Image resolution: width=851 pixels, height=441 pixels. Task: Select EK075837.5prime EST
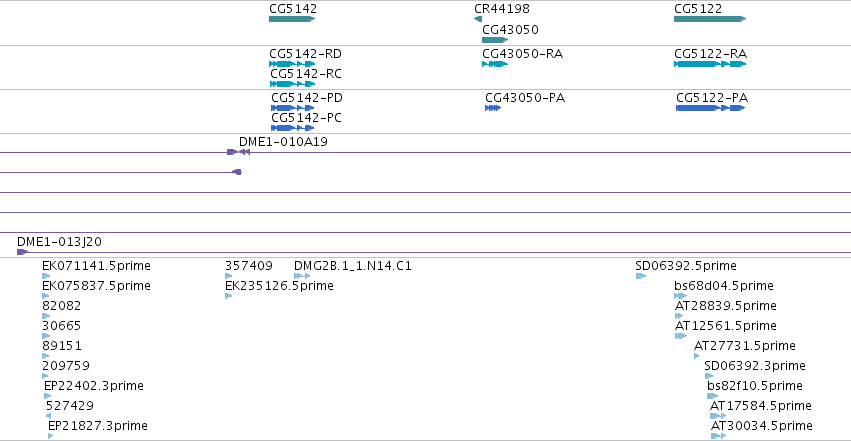(x=96, y=286)
